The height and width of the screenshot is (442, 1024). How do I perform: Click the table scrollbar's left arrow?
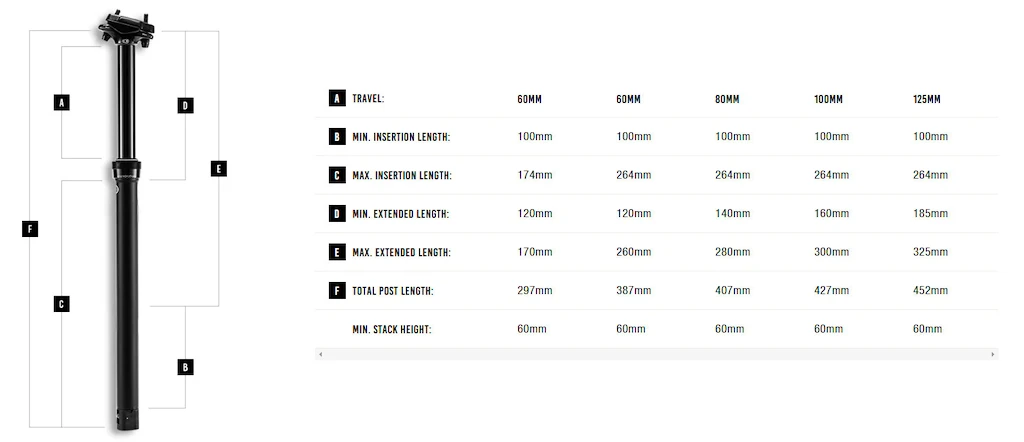point(320,355)
